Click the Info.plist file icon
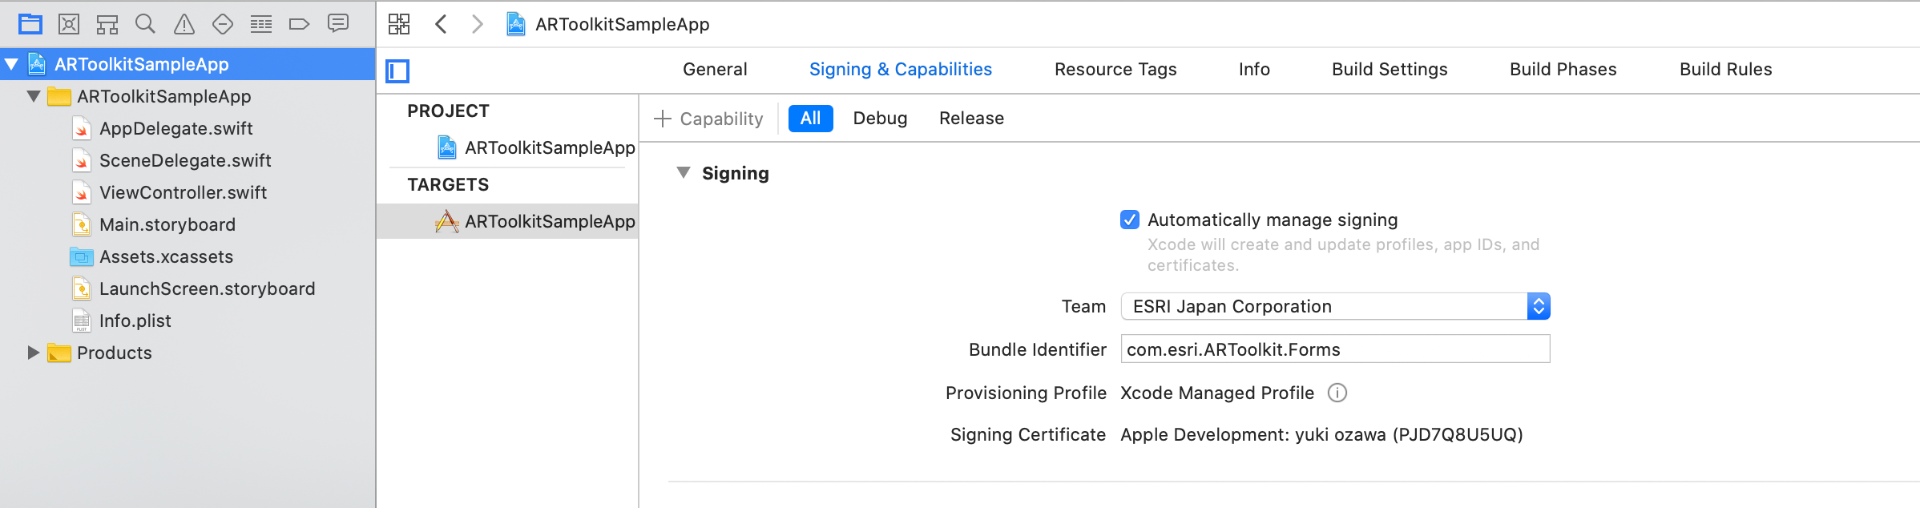Screen dimensions: 1920x508 [82, 321]
